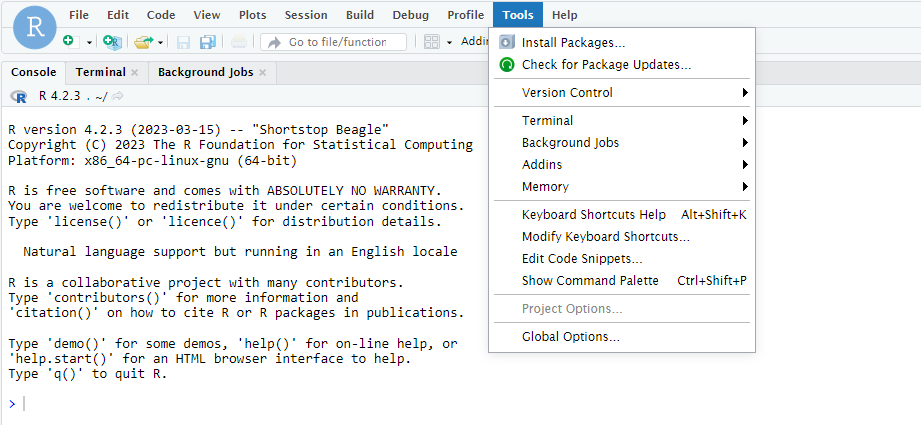921x425 pixels.
Task: Click the Open File folder icon
Action: (143, 42)
